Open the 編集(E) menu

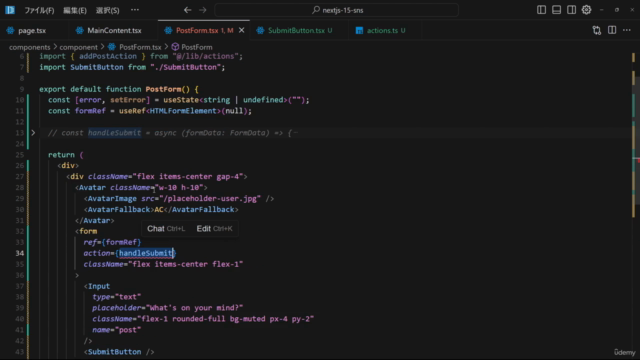tap(75, 10)
